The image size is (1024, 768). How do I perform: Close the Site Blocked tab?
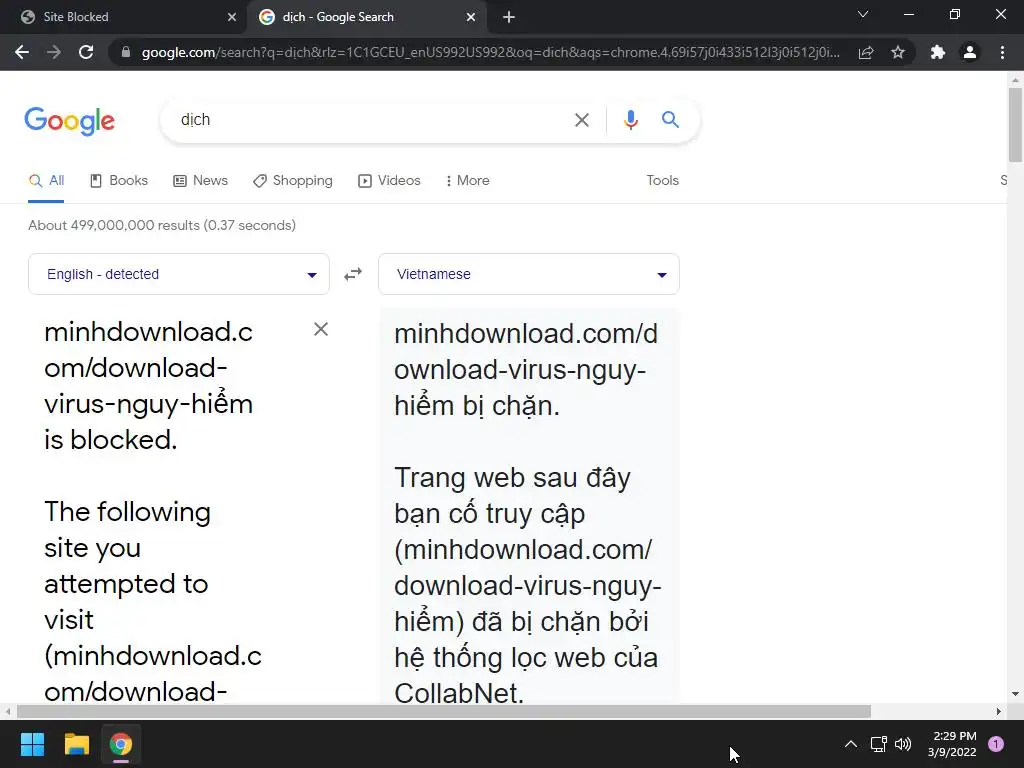pos(232,17)
